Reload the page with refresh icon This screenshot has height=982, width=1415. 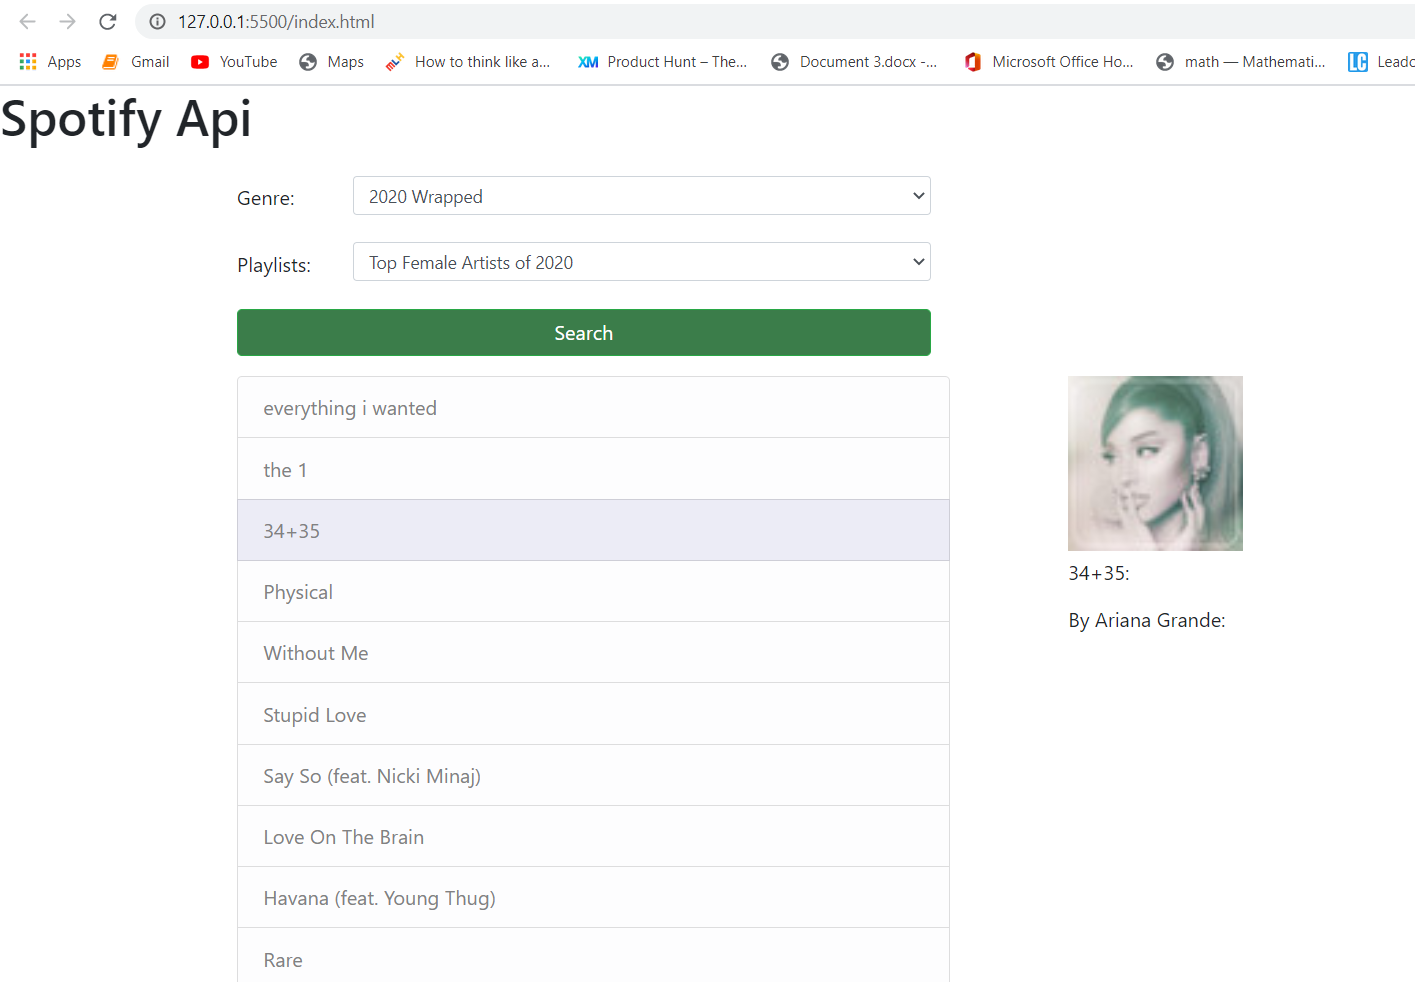pos(108,21)
